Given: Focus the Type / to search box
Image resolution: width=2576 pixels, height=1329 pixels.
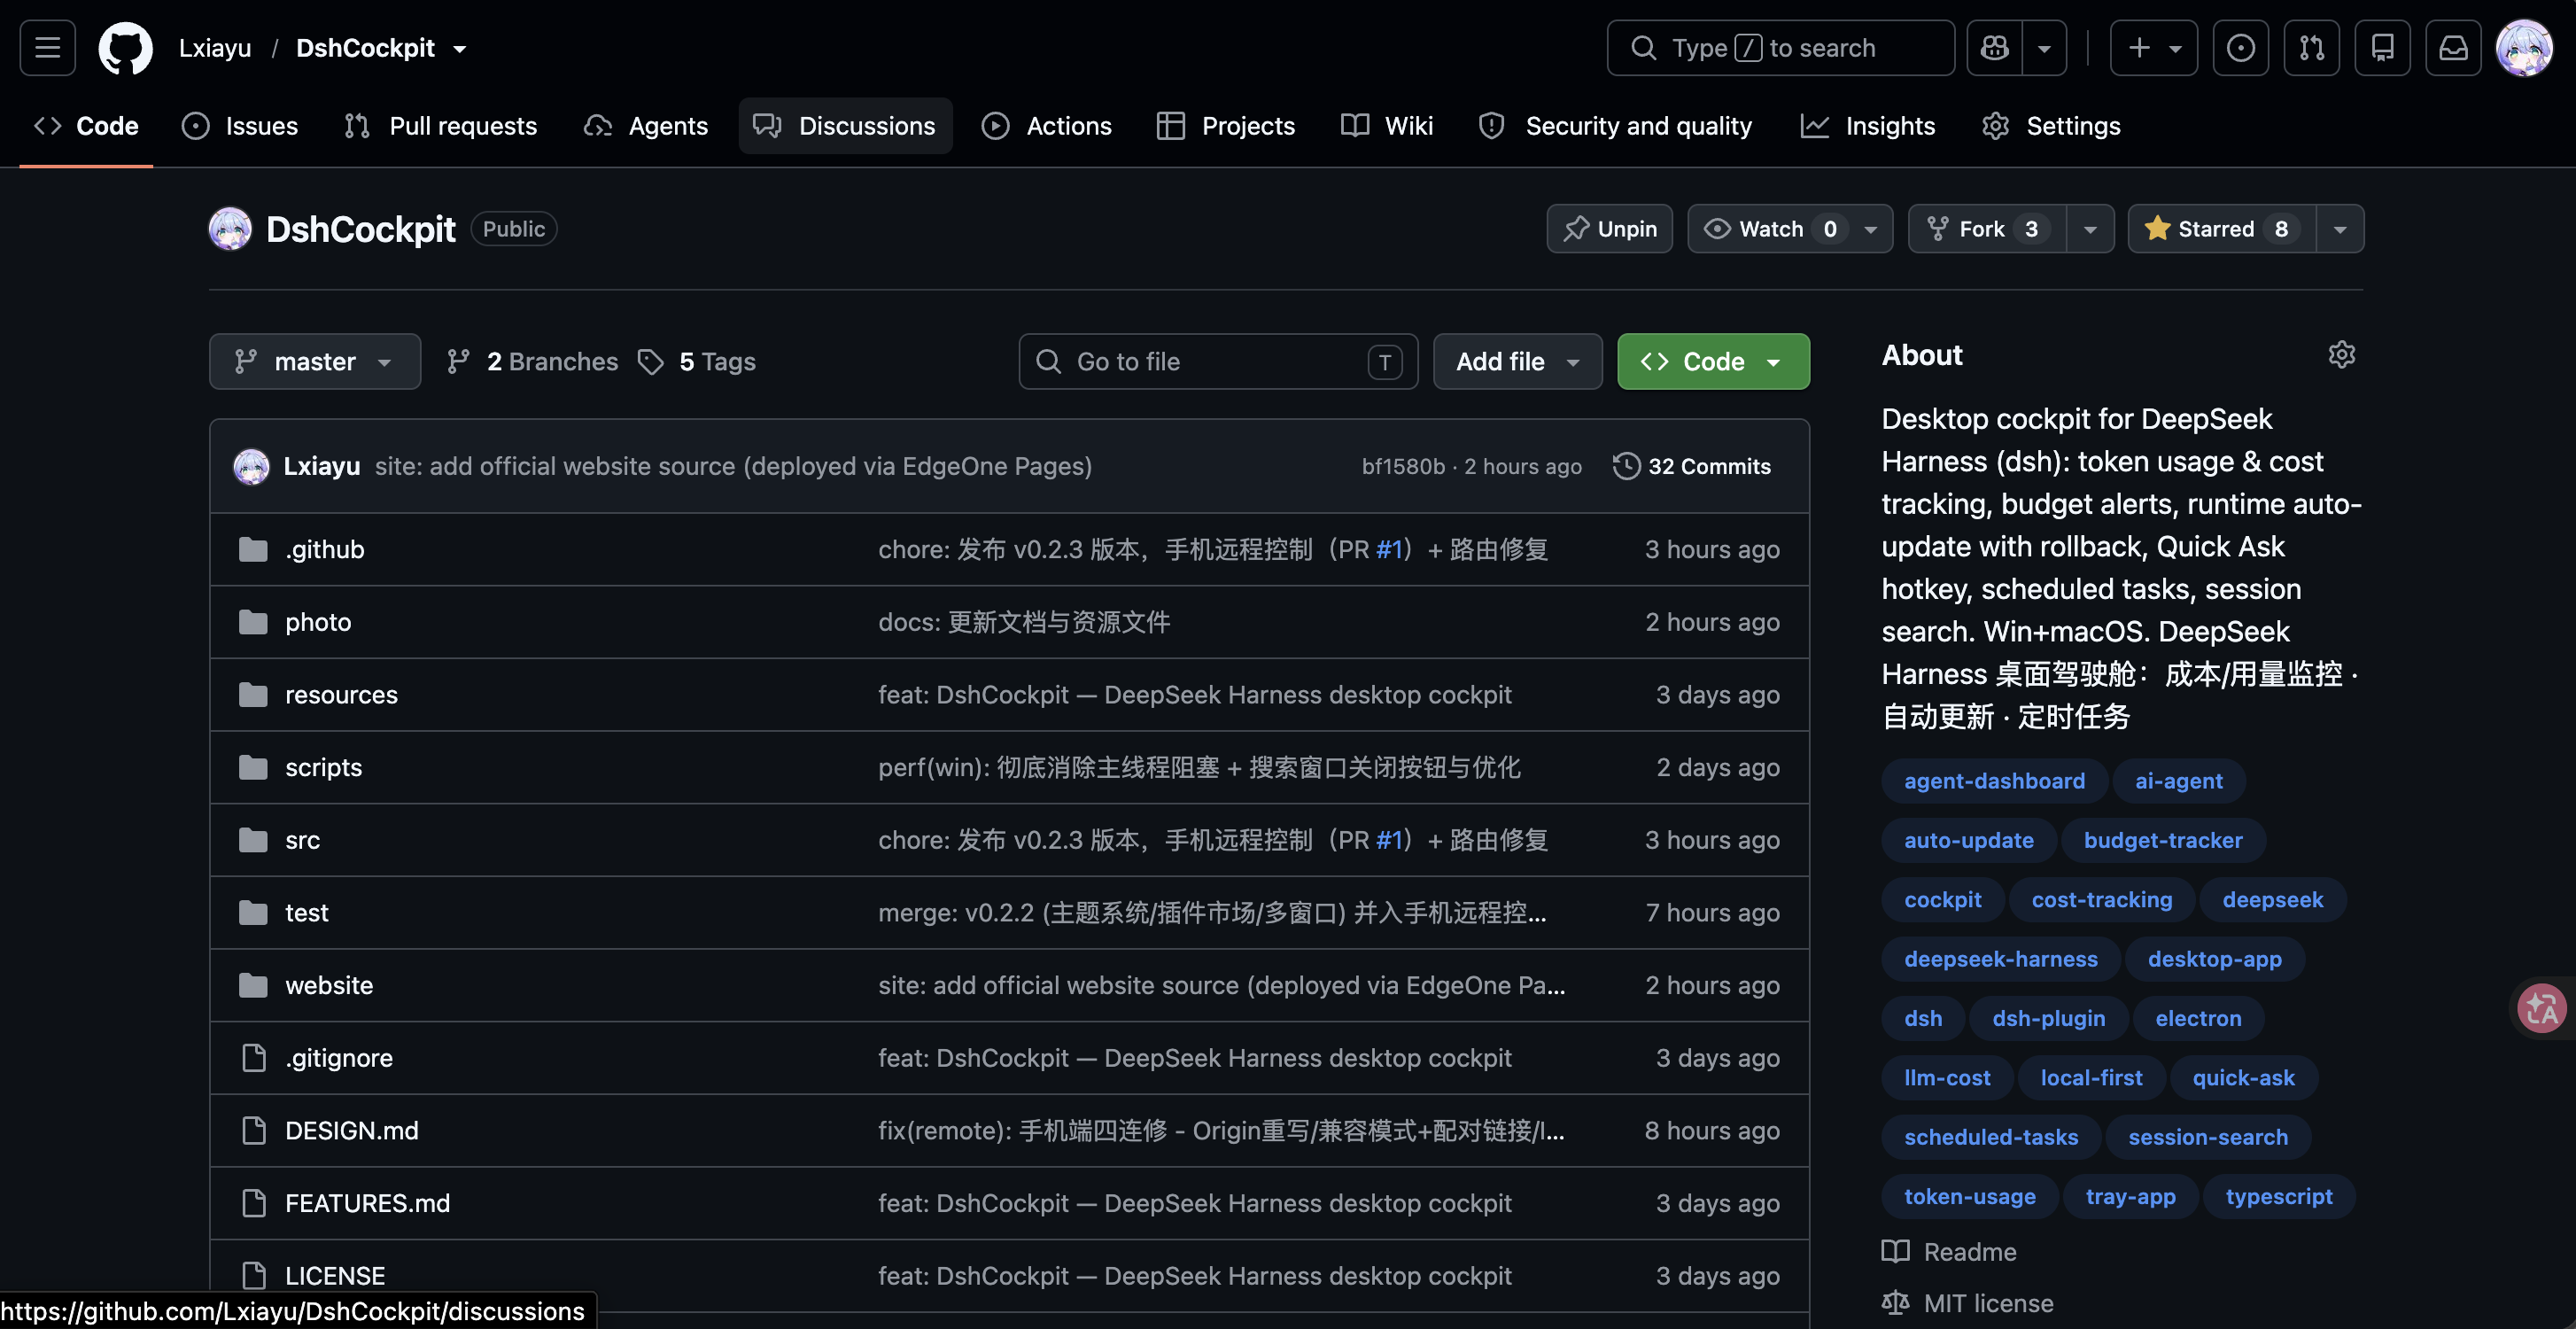Looking at the screenshot, I should coord(1780,47).
